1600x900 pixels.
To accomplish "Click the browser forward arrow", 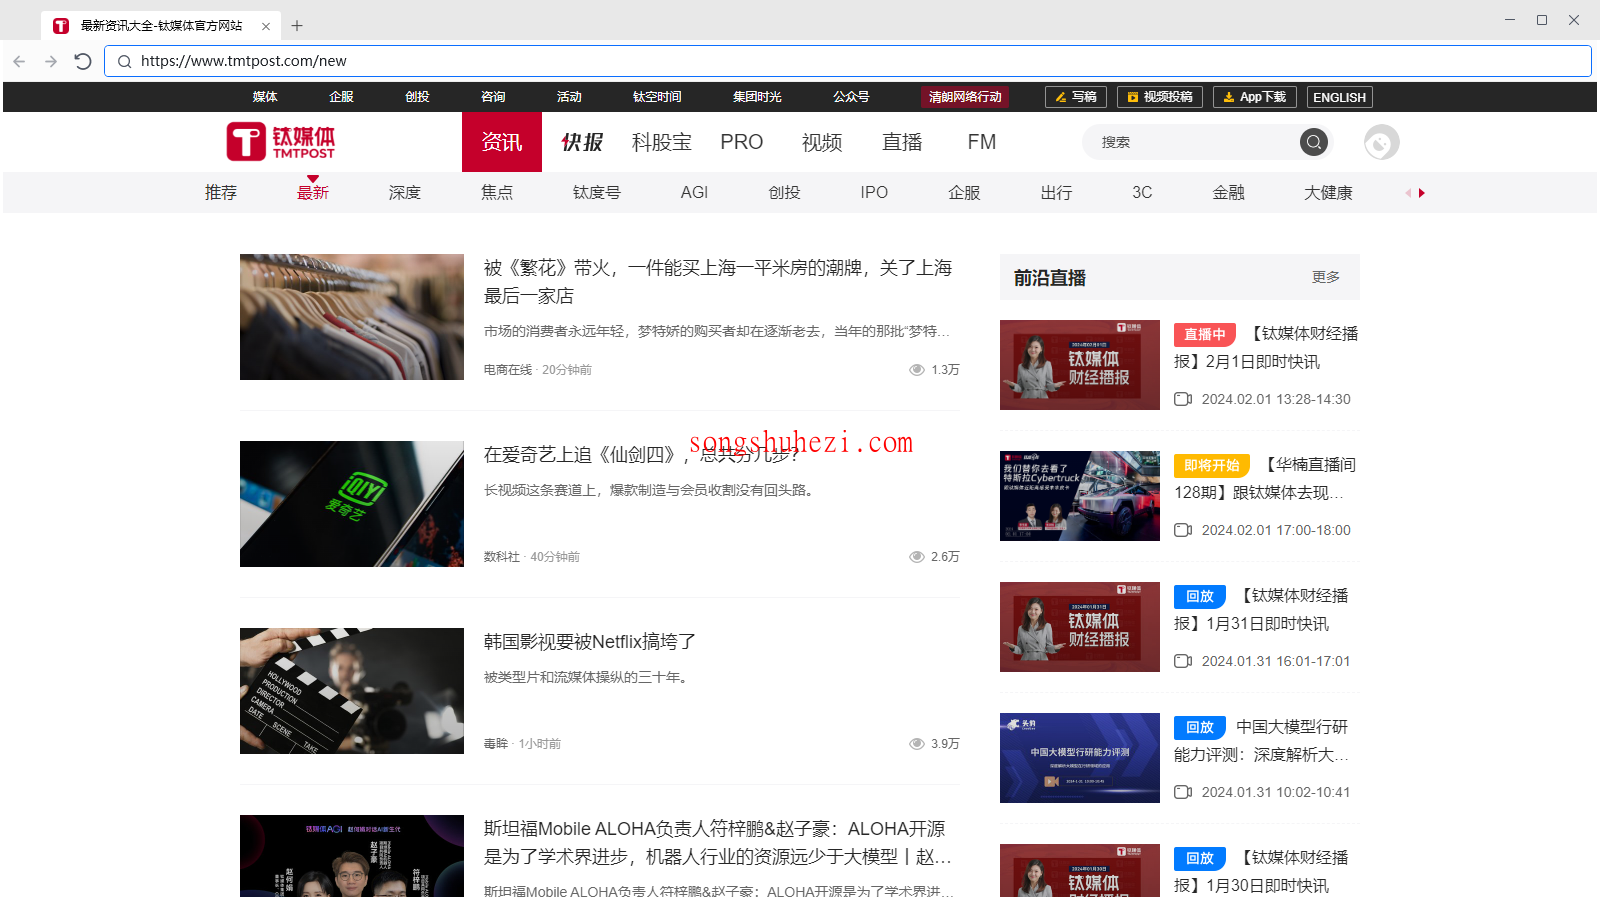I will [51, 61].
